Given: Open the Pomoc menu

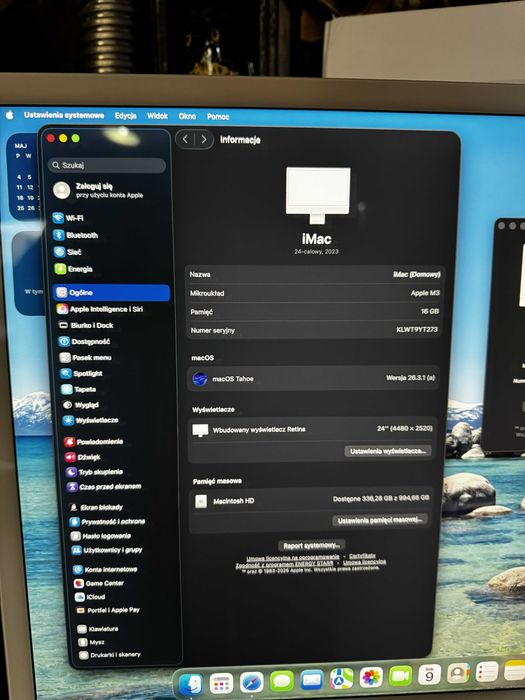Looking at the screenshot, I should pos(218,117).
